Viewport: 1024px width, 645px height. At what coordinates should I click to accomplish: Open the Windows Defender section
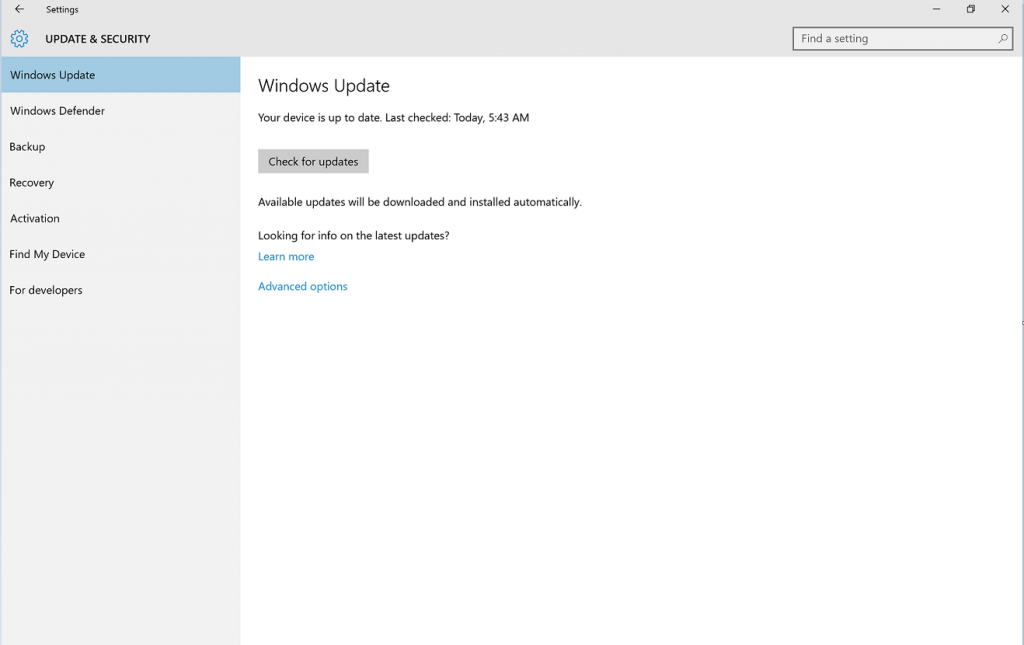coord(57,111)
